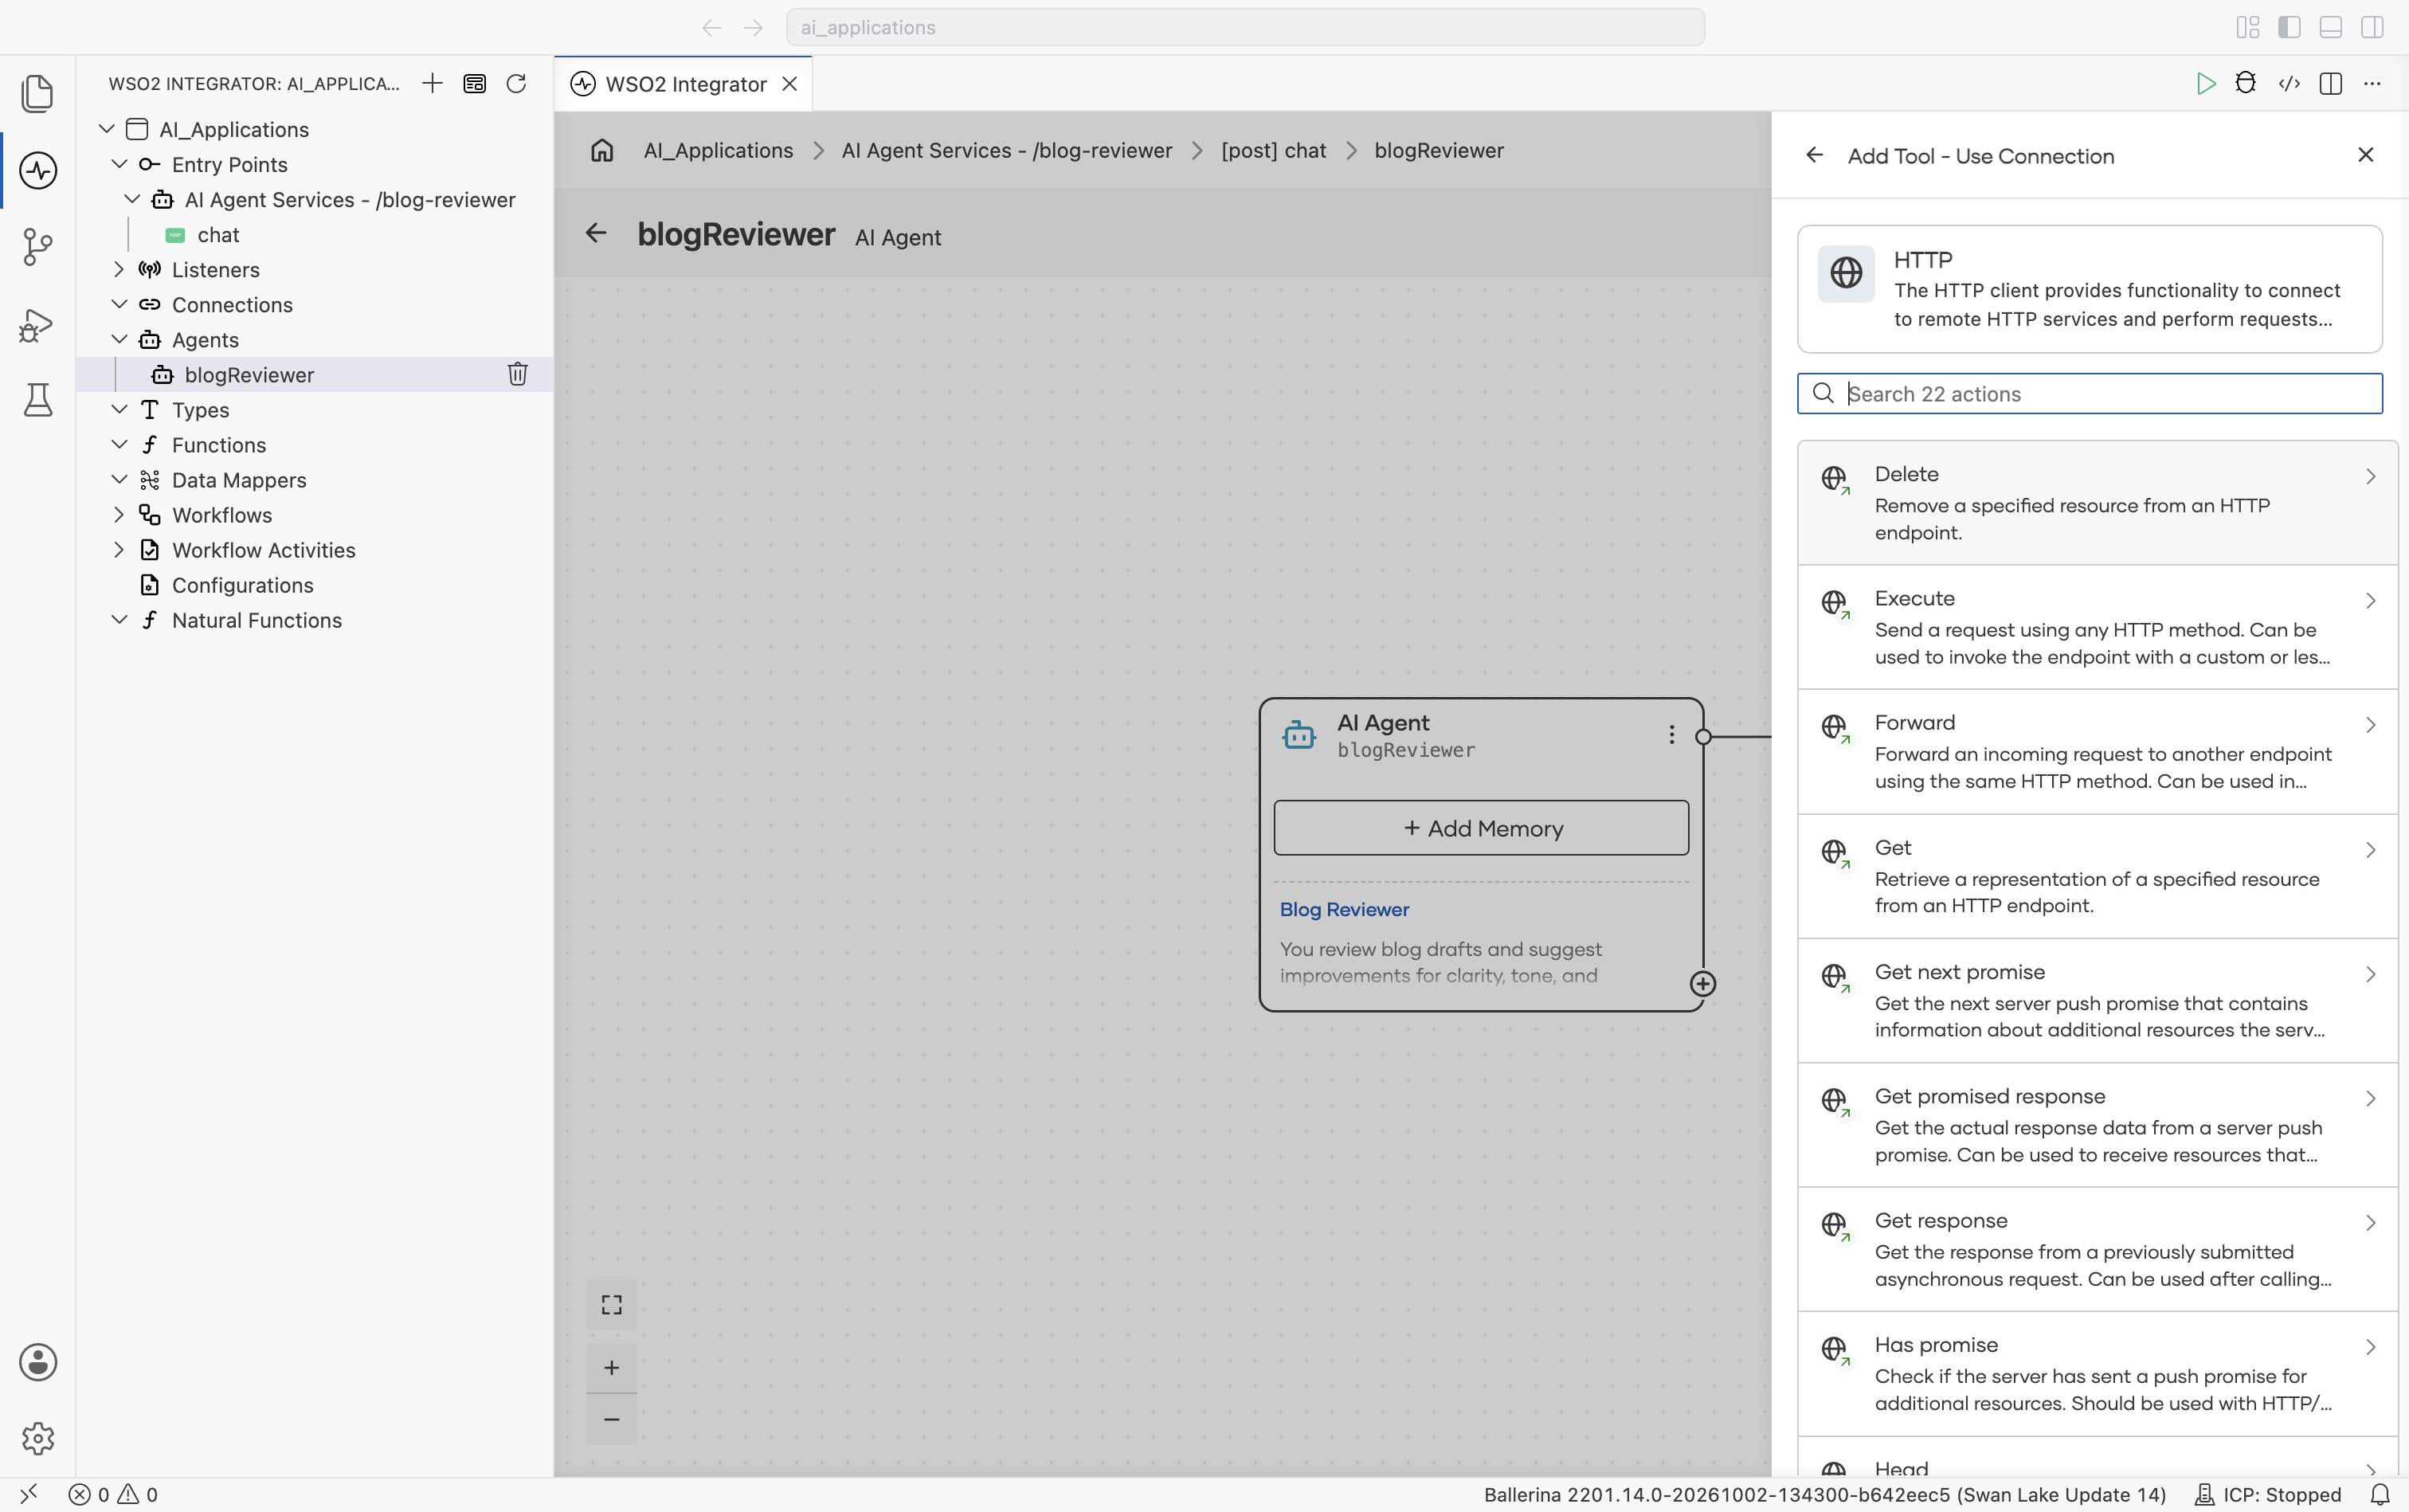Image resolution: width=2409 pixels, height=1512 pixels.
Task: Show source code view icon
Action: [2289, 84]
